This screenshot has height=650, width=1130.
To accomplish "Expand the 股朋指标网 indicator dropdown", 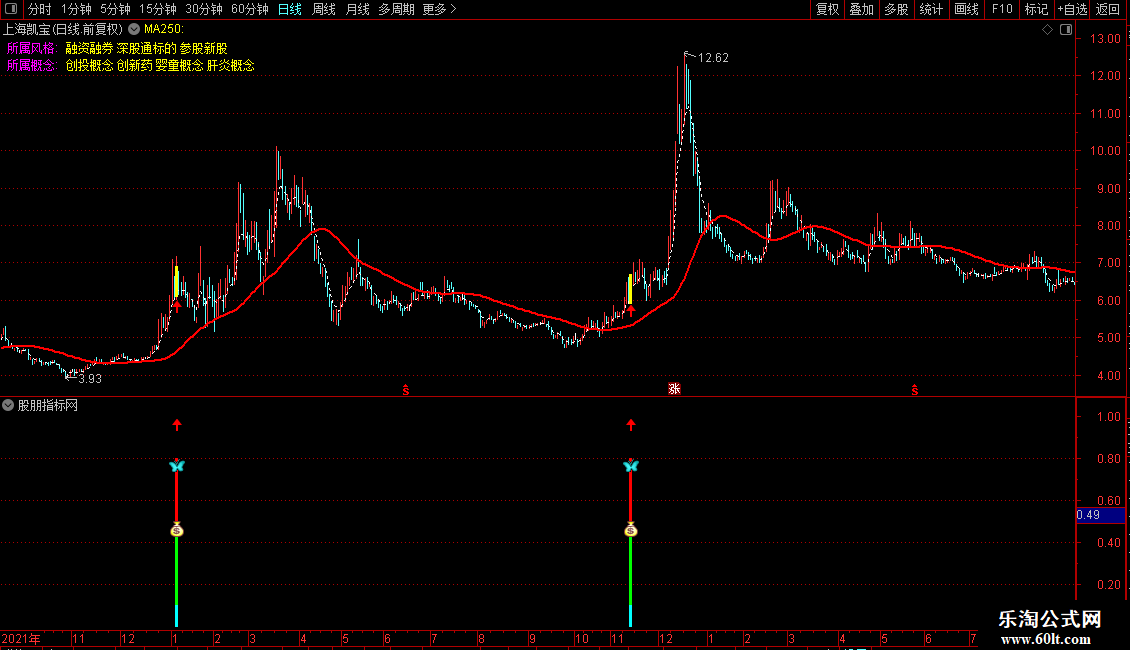I will tap(8, 406).
